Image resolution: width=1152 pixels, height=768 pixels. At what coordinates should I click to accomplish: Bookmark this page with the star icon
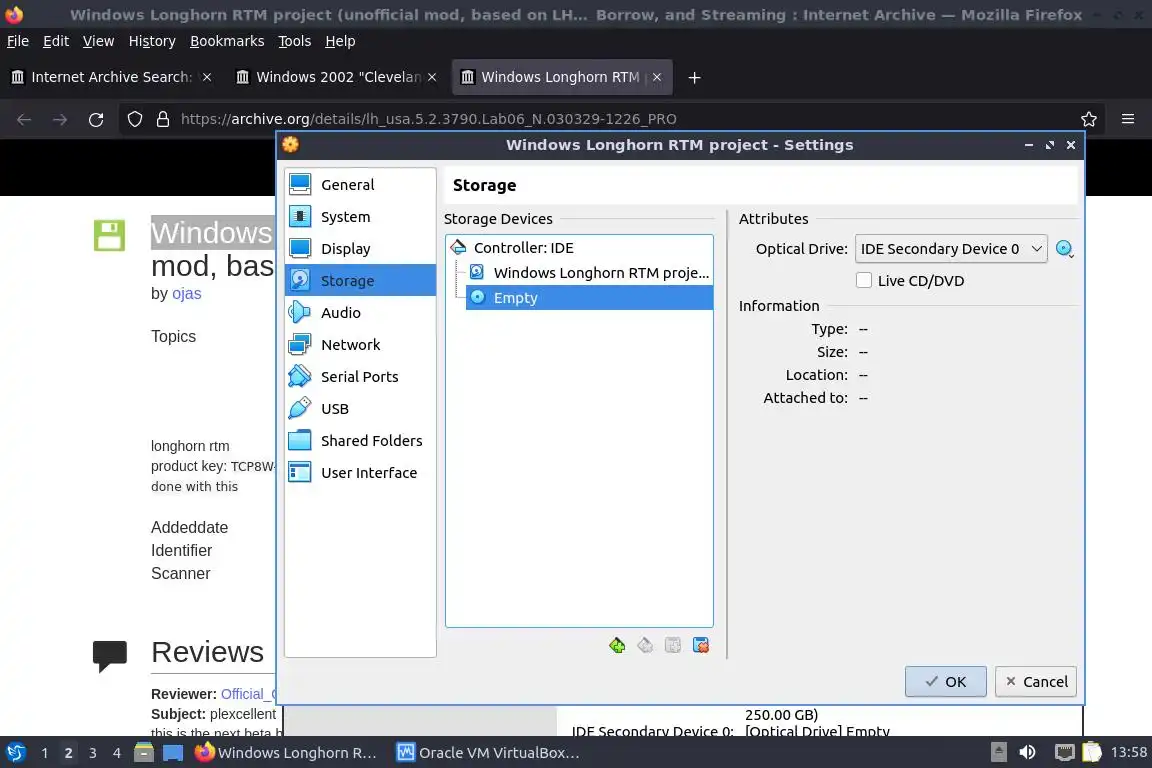pyautogui.click(x=1089, y=119)
